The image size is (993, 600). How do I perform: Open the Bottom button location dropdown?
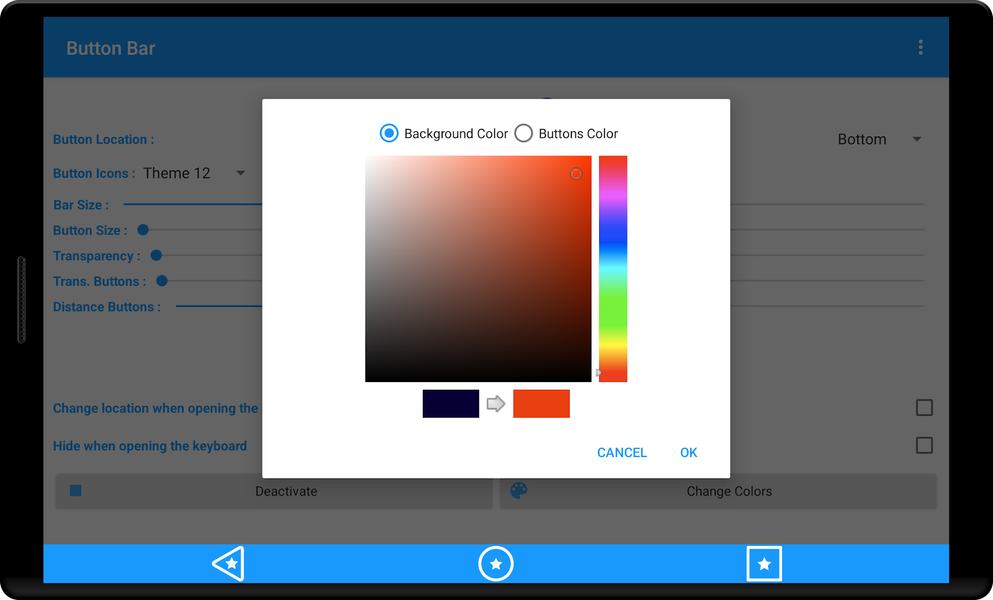[x=879, y=139]
